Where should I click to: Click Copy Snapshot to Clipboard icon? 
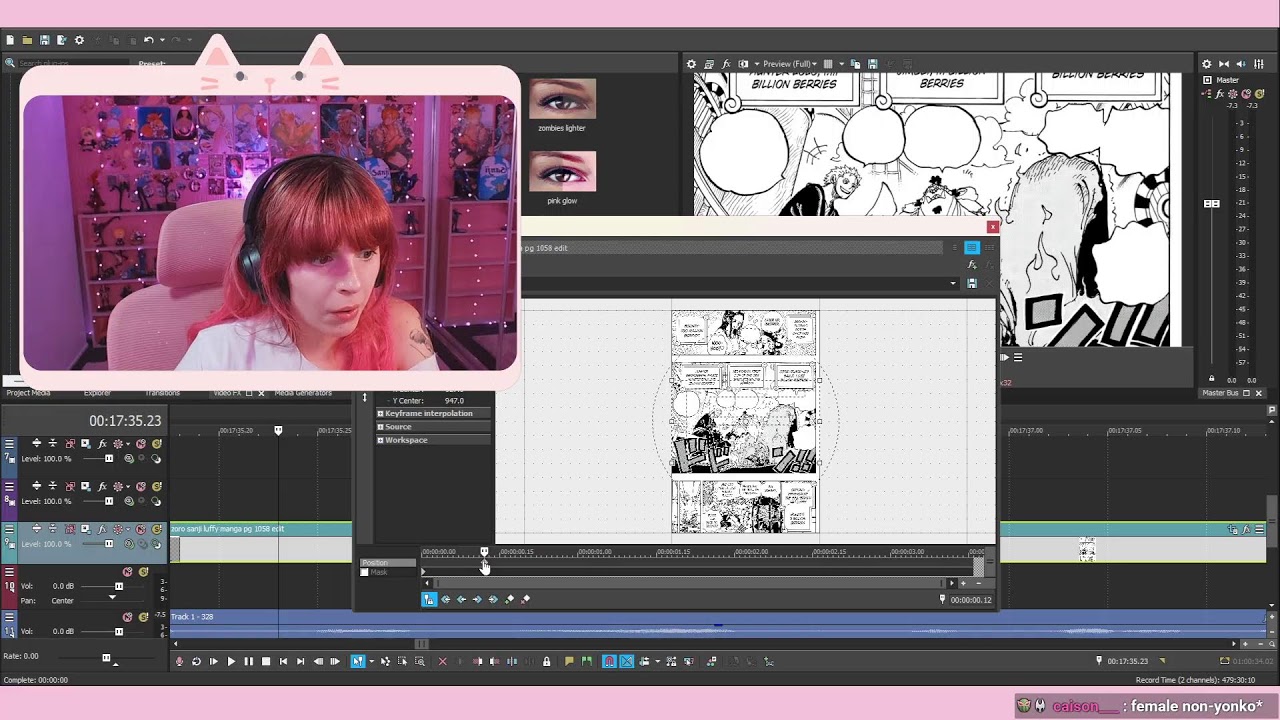coord(857,64)
